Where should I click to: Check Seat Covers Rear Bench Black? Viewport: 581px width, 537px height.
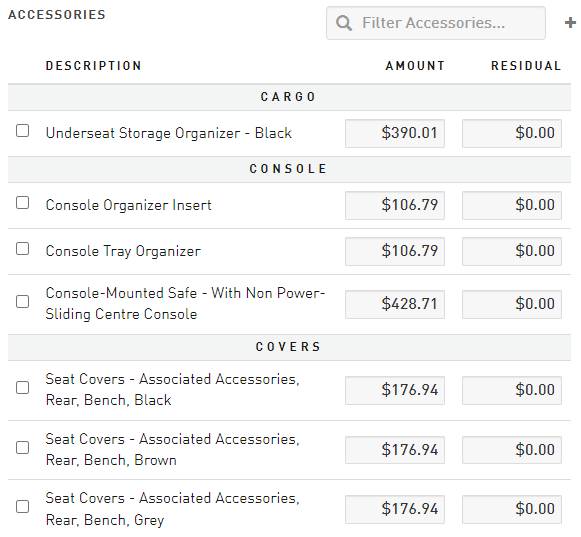point(23,388)
